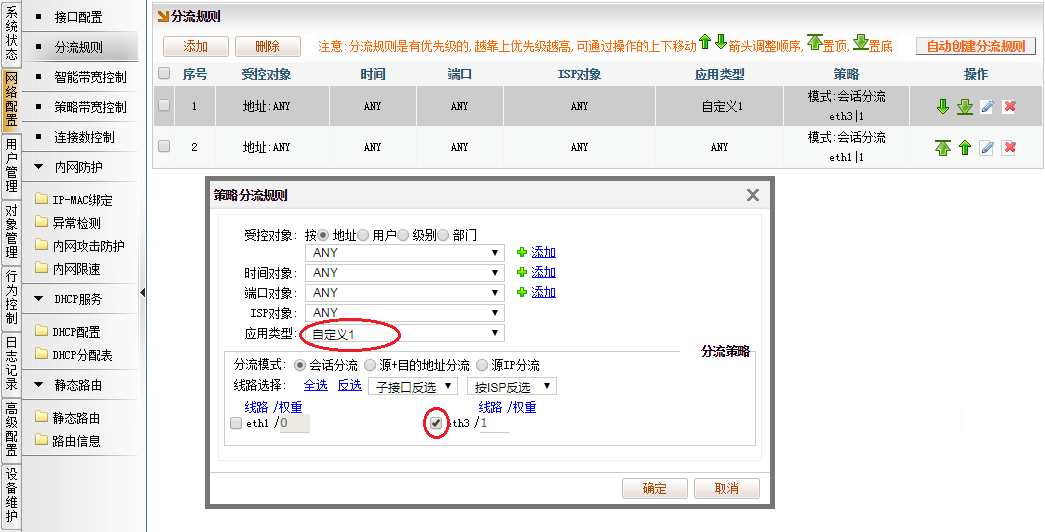Image resolution: width=1045 pixels, height=532 pixels.
Task: Edit rule 1 with the pencil icon
Action: (987, 107)
